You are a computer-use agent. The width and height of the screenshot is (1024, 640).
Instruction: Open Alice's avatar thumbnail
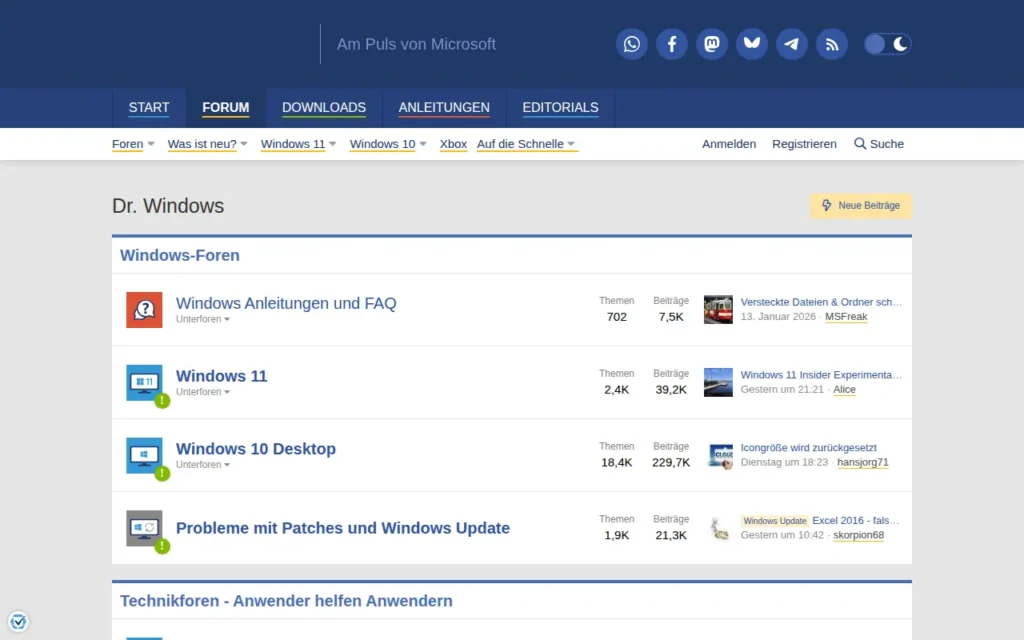(718, 383)
